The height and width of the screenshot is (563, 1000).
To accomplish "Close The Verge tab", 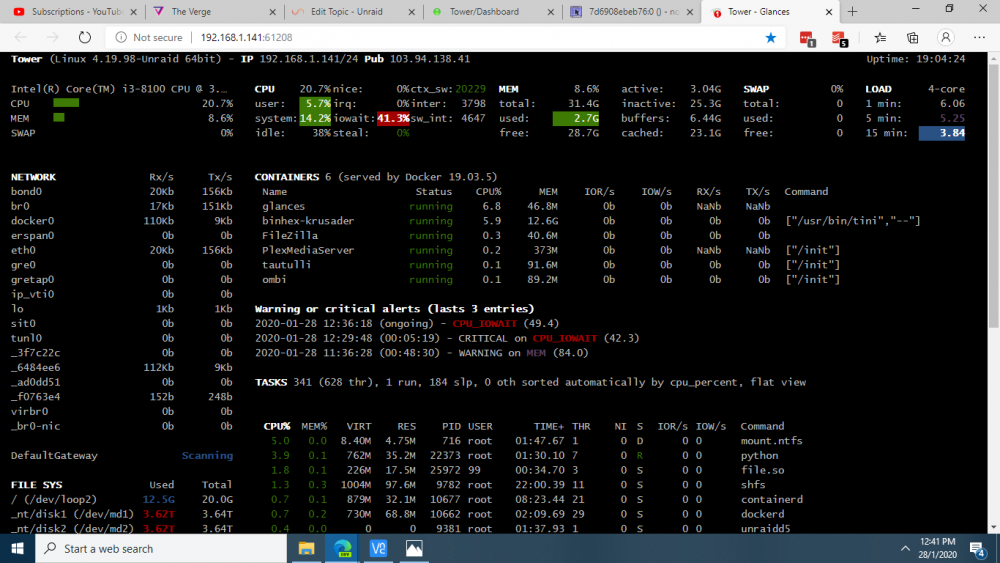I will coord(272,12).
